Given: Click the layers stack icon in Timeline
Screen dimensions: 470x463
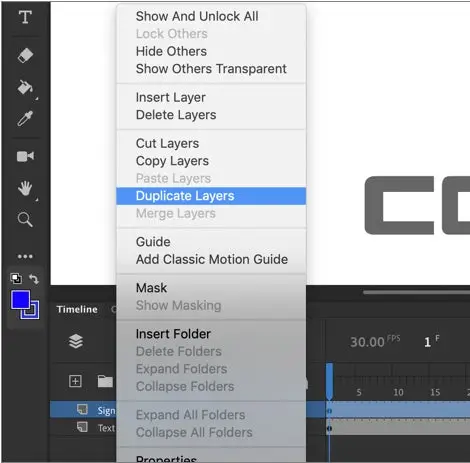Looking at the screenshot, I should [x=76, y=341].
